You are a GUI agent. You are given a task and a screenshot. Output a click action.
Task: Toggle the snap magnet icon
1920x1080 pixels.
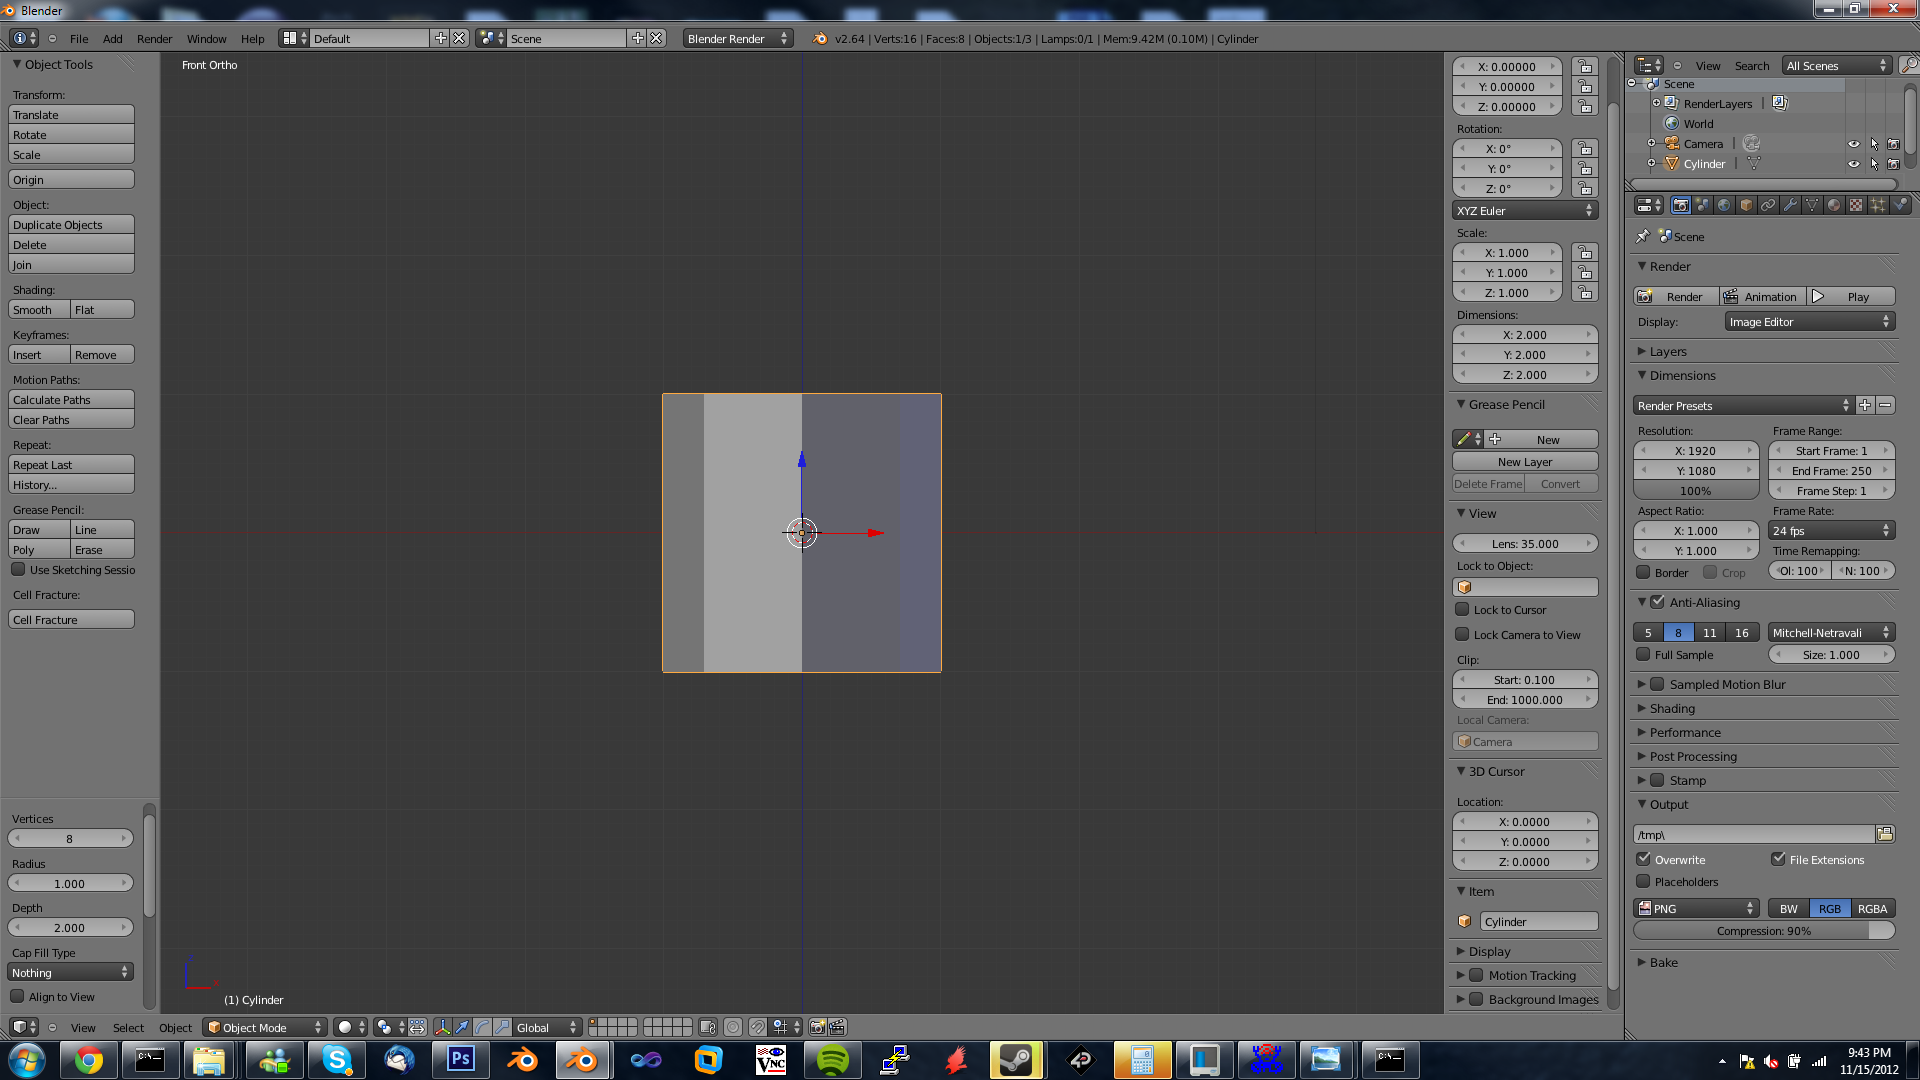pos(758,1027)
